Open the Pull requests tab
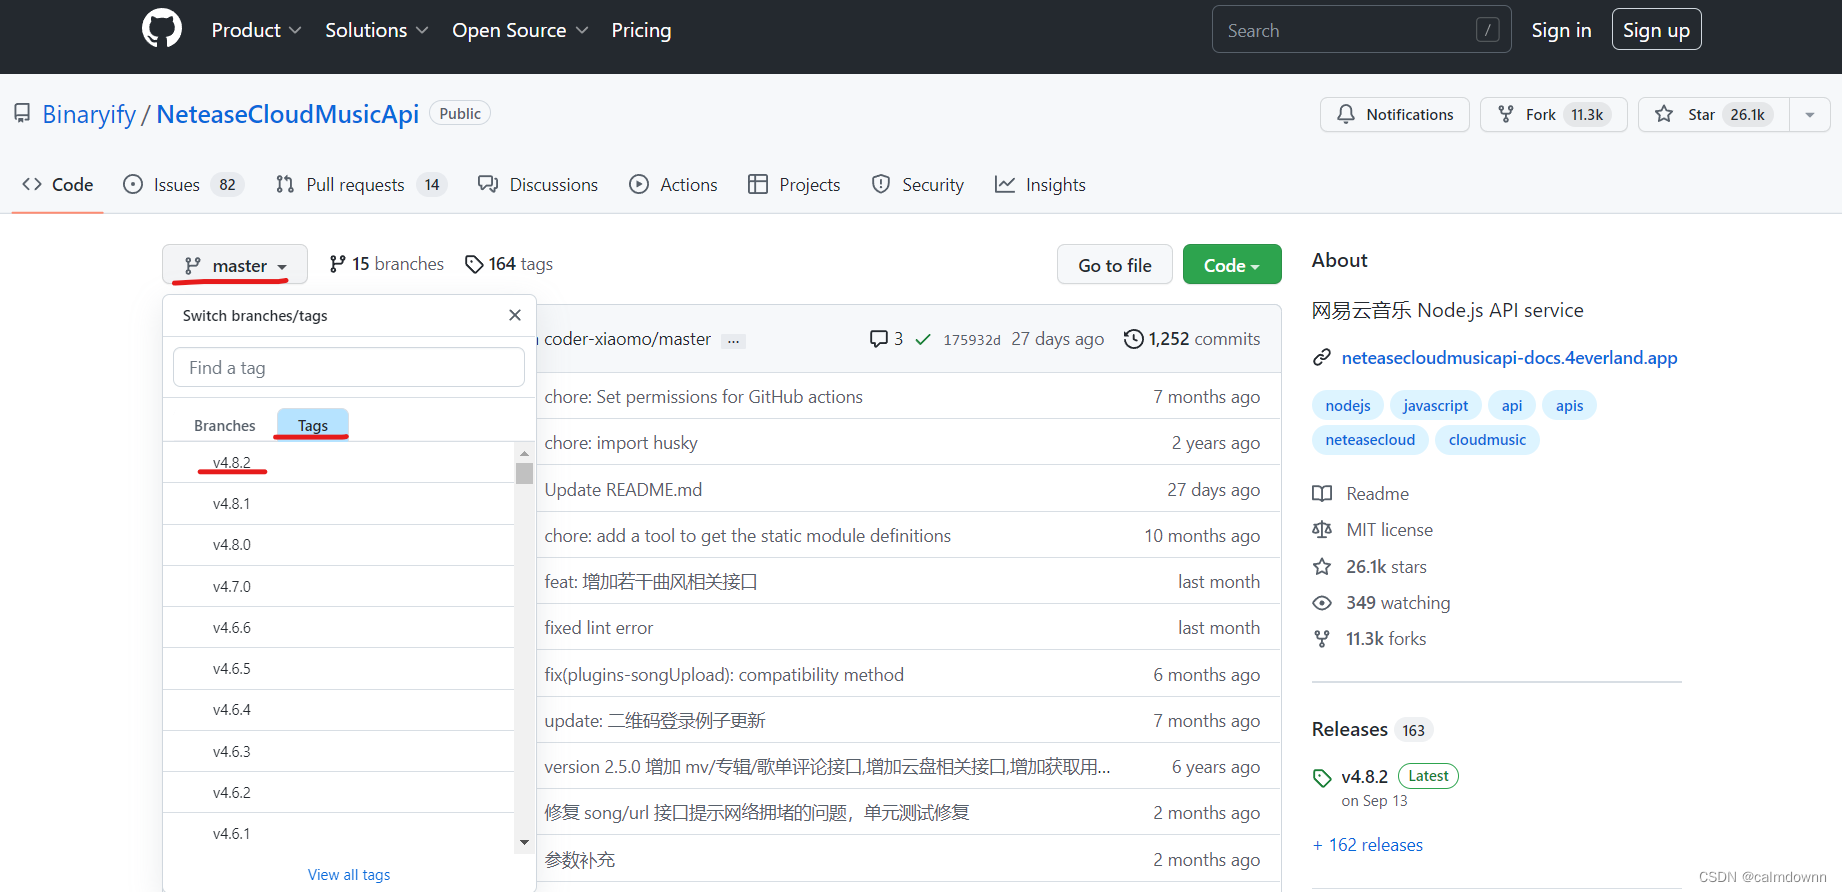 tap(360, 185)
